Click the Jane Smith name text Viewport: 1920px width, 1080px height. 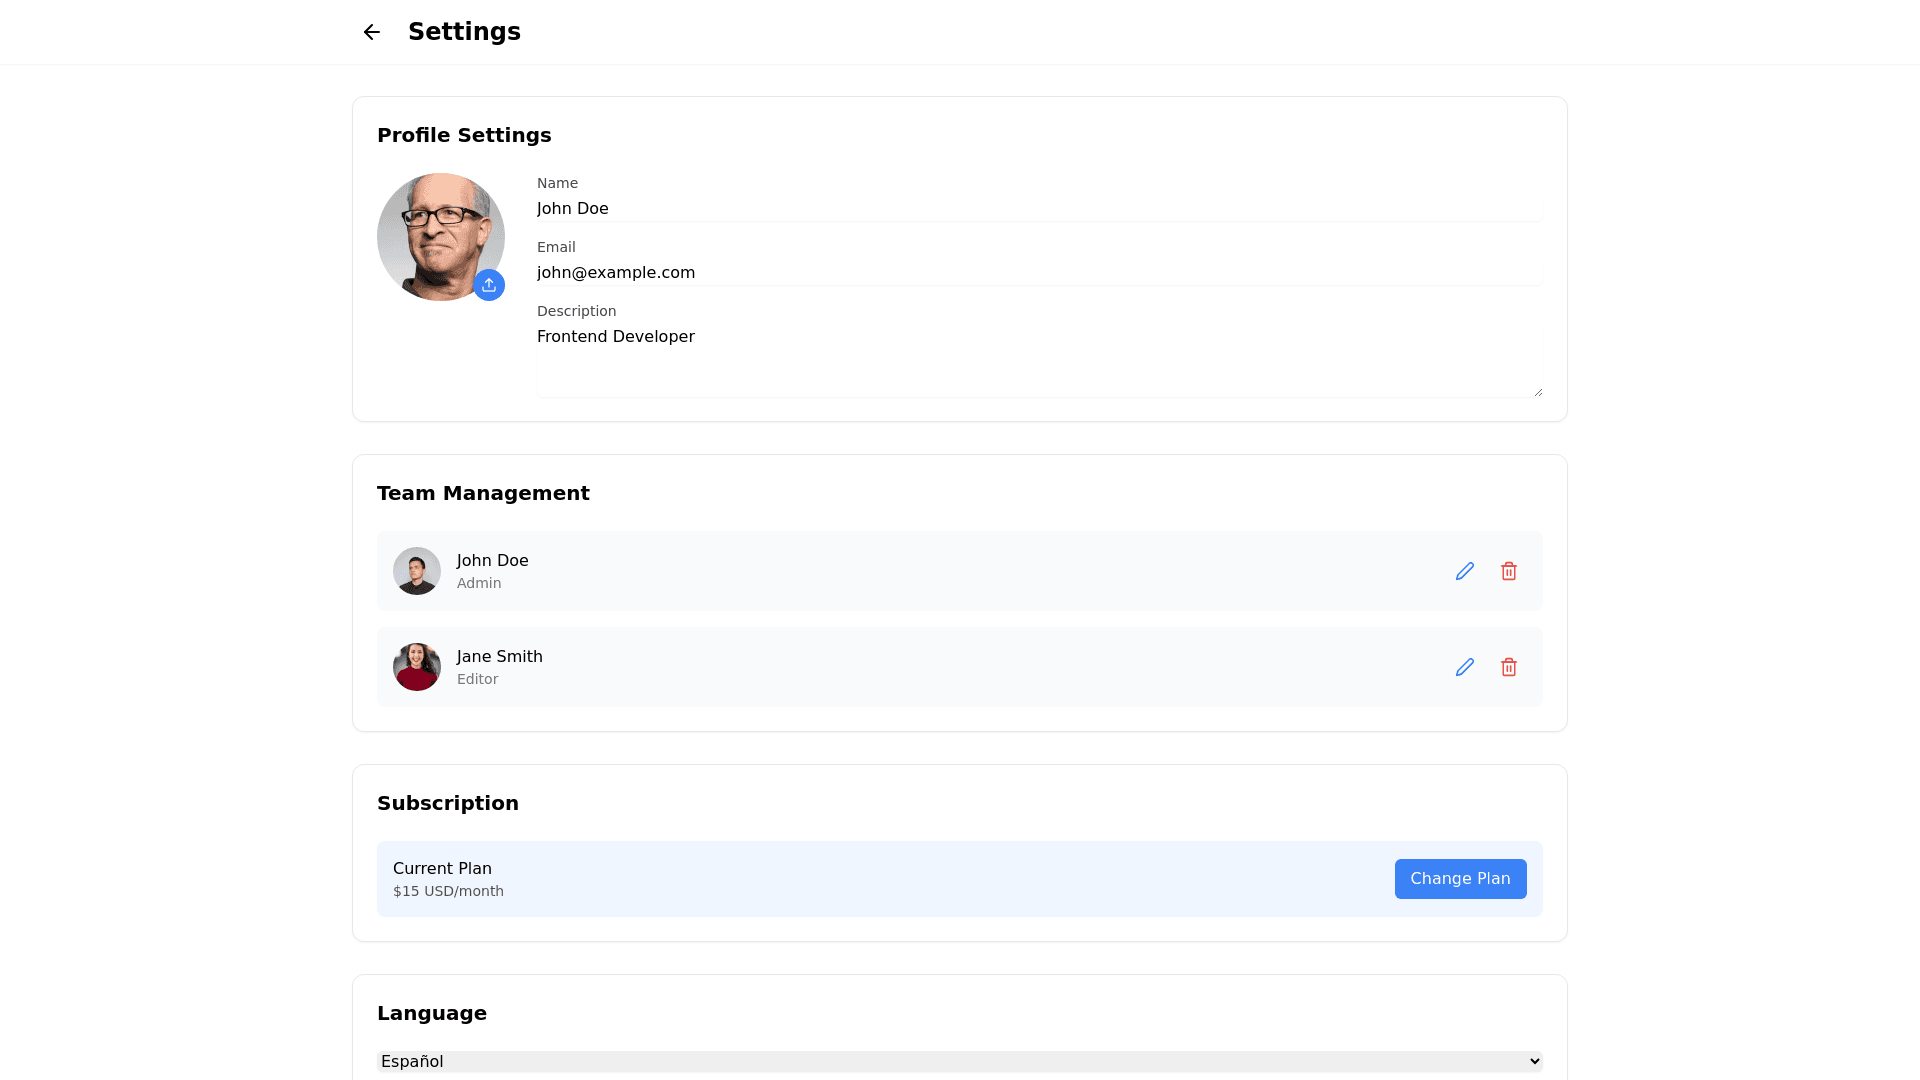pos(499,657)
